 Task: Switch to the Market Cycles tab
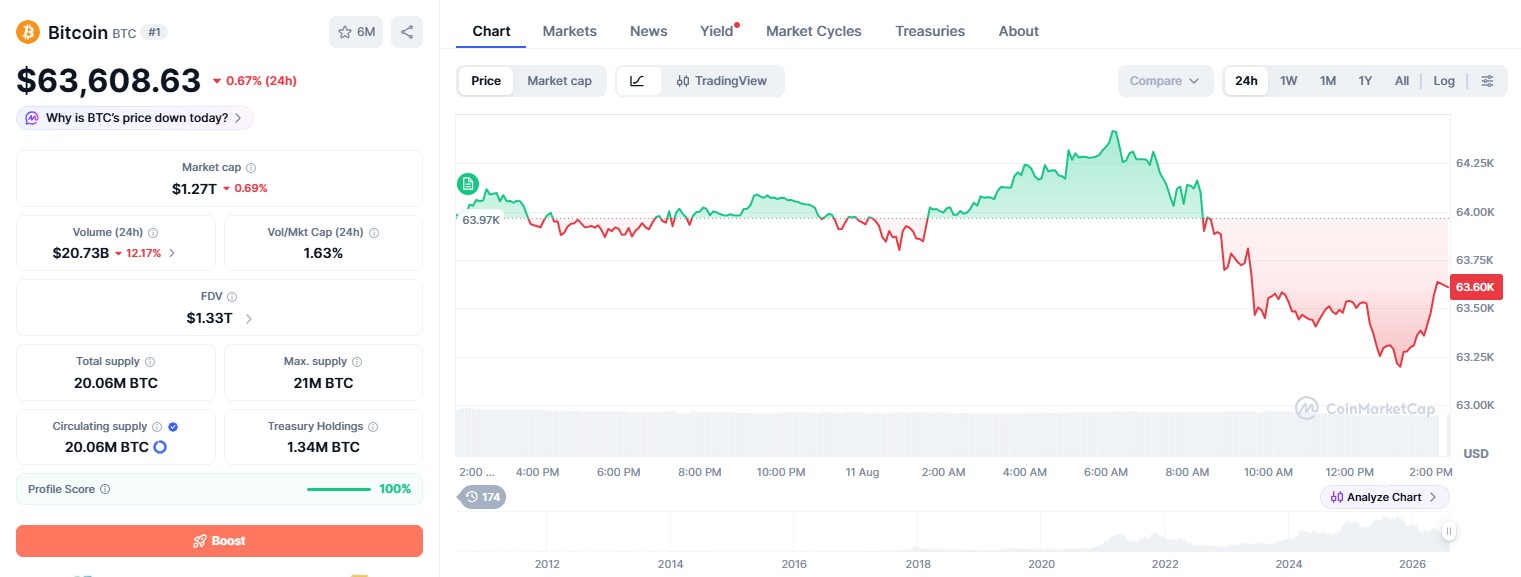pos(814,31)
